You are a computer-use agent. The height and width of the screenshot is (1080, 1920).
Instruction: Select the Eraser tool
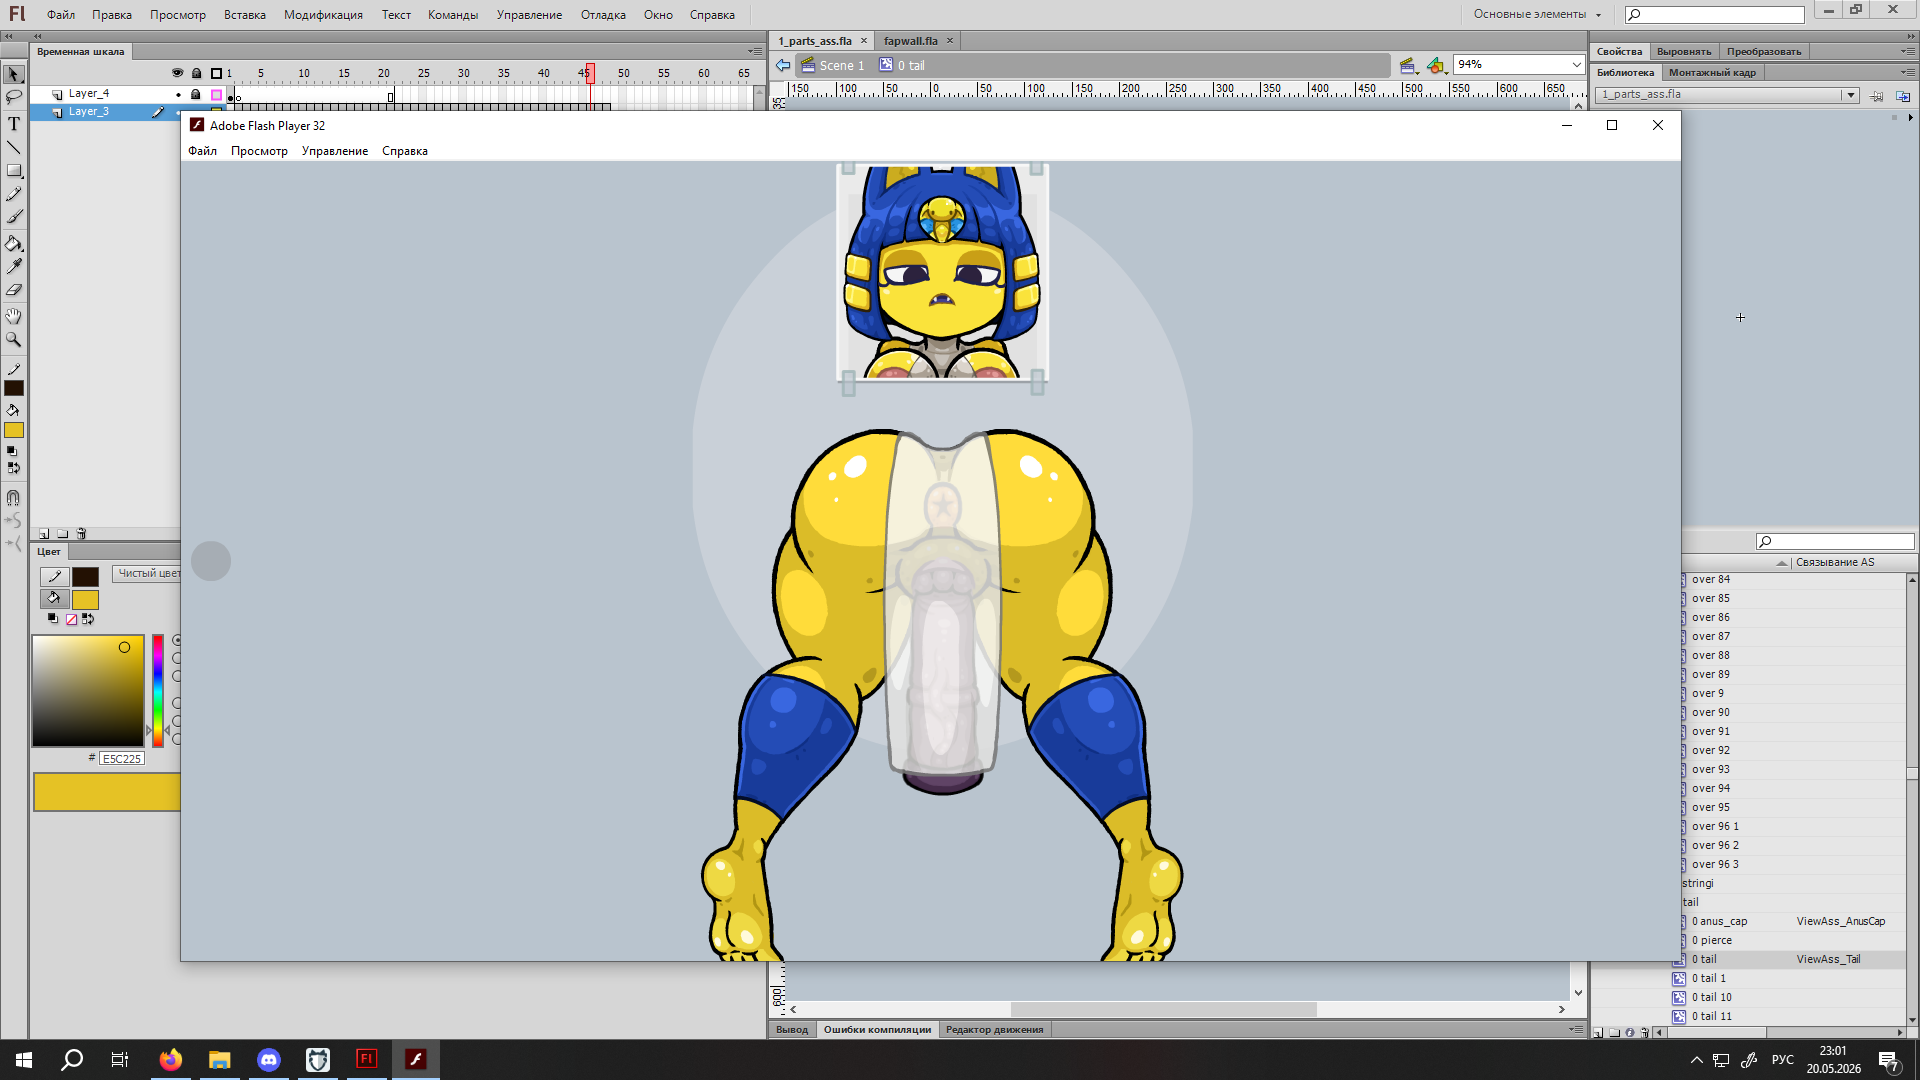click(x=14, y=290)
